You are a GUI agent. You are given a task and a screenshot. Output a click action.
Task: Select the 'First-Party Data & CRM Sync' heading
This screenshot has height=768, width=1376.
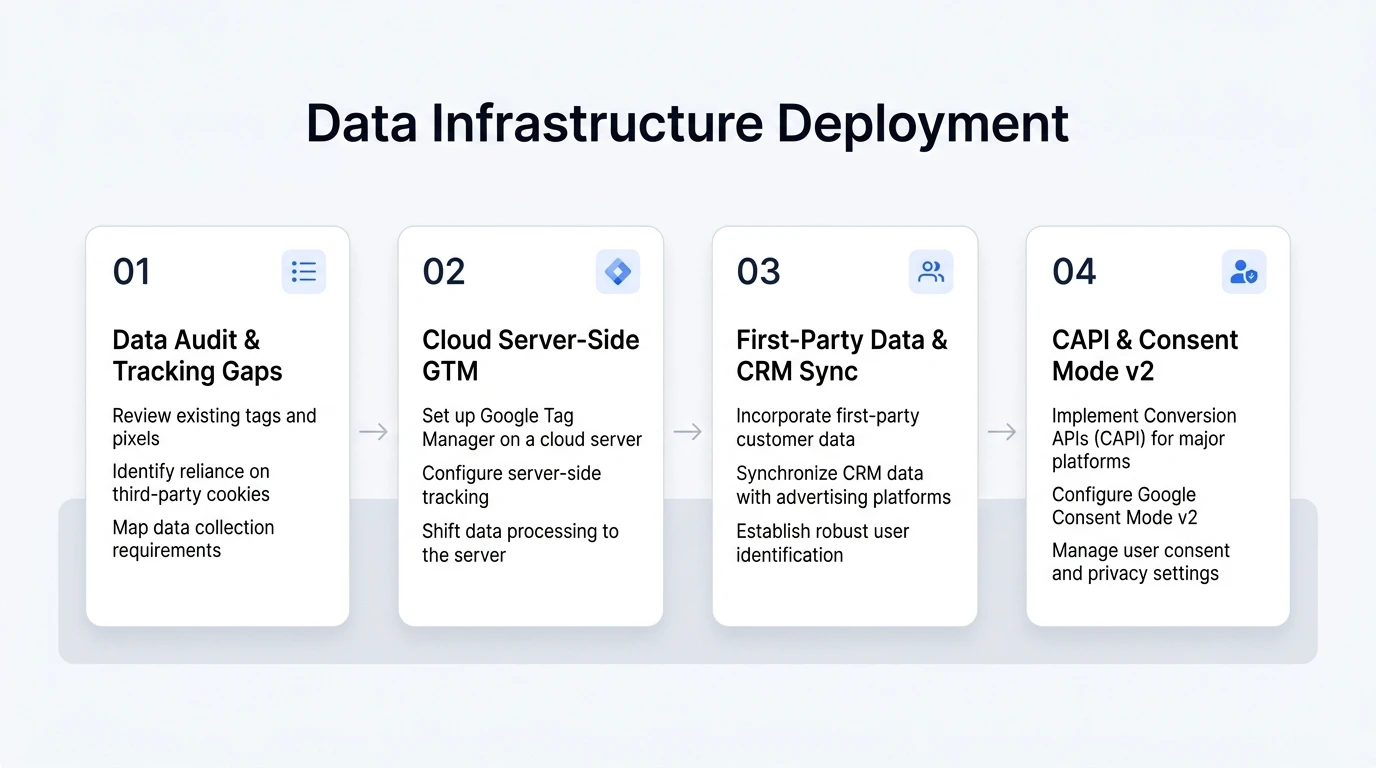tap(841, 356)
